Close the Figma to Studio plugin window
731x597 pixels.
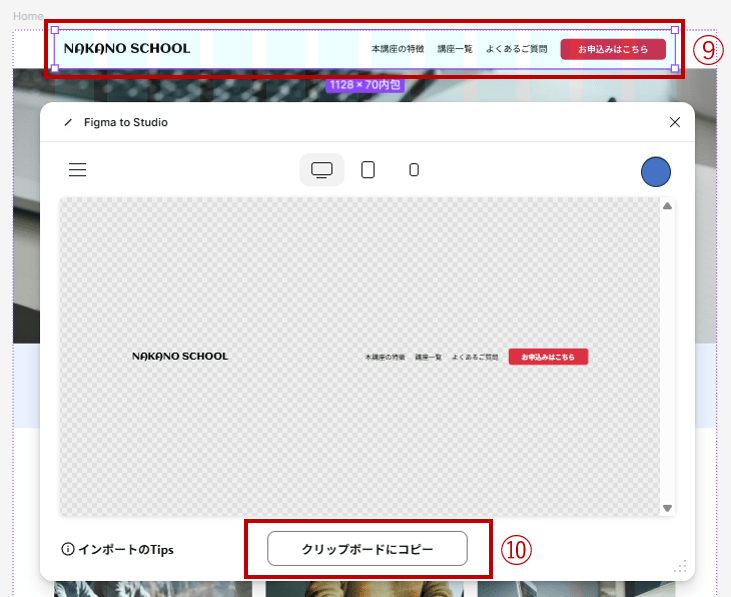coord(675,122)
